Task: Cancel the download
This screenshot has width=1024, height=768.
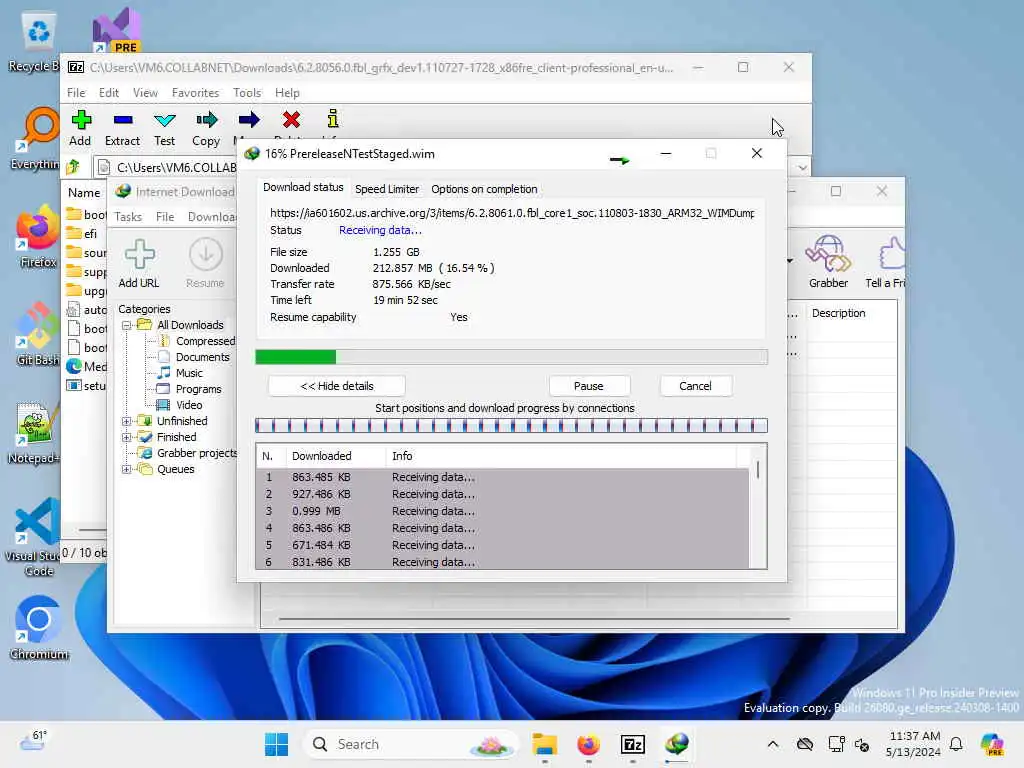Action: 695,386
